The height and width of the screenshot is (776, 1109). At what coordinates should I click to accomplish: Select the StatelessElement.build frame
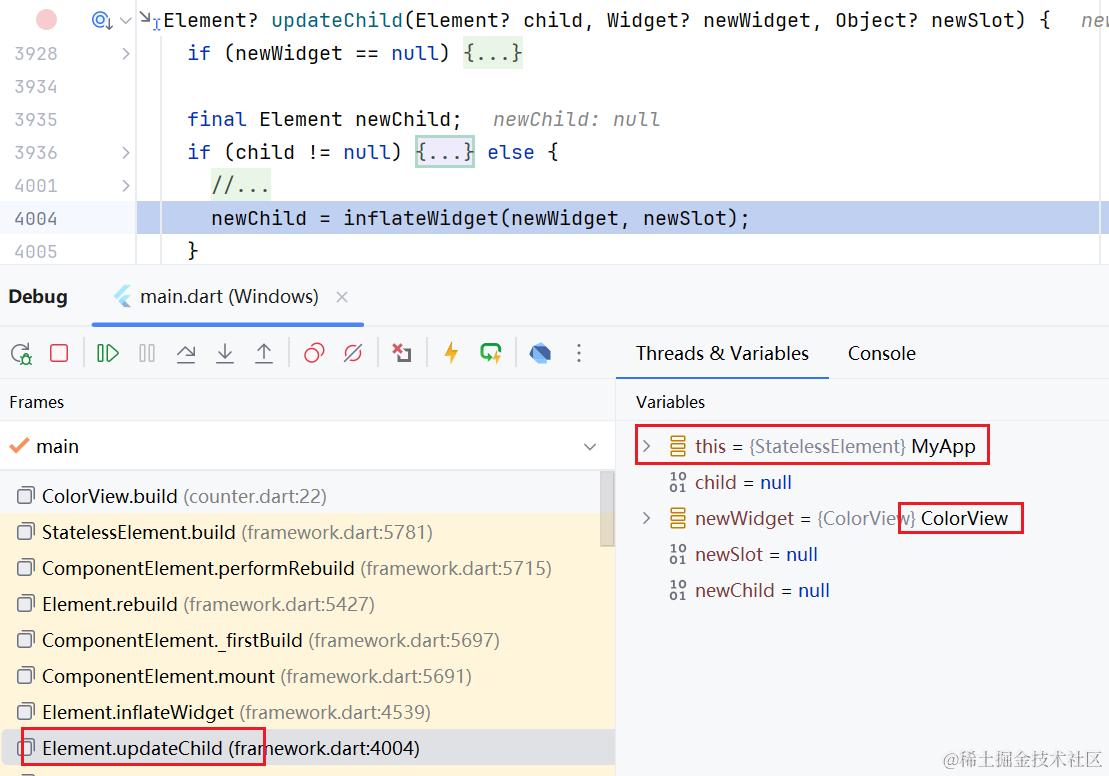(301, 533)
